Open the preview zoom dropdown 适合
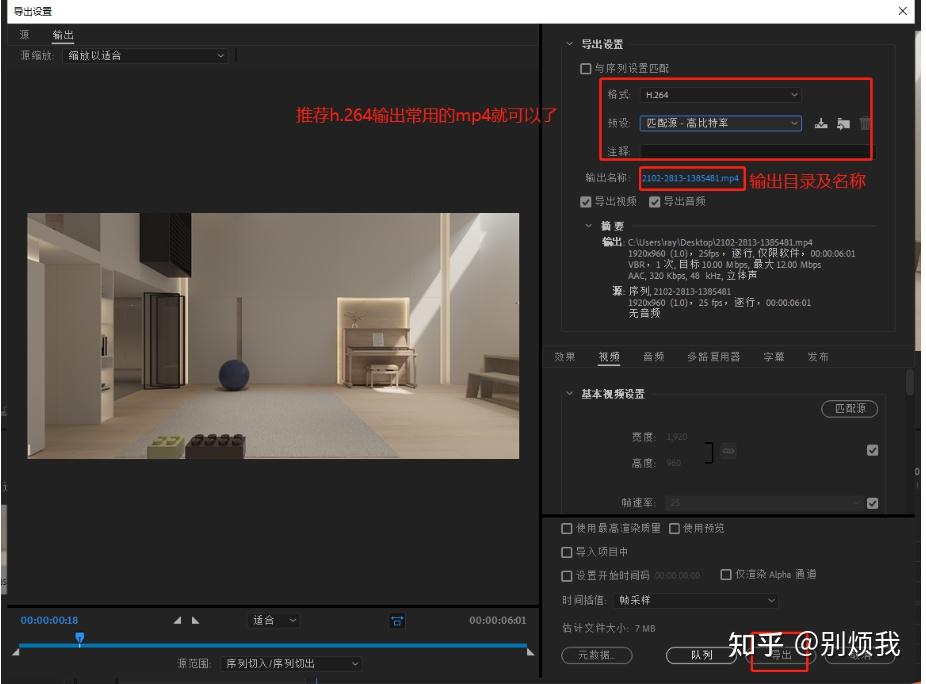Viewport: 926px width, 684px height. [x=273, y=620]
